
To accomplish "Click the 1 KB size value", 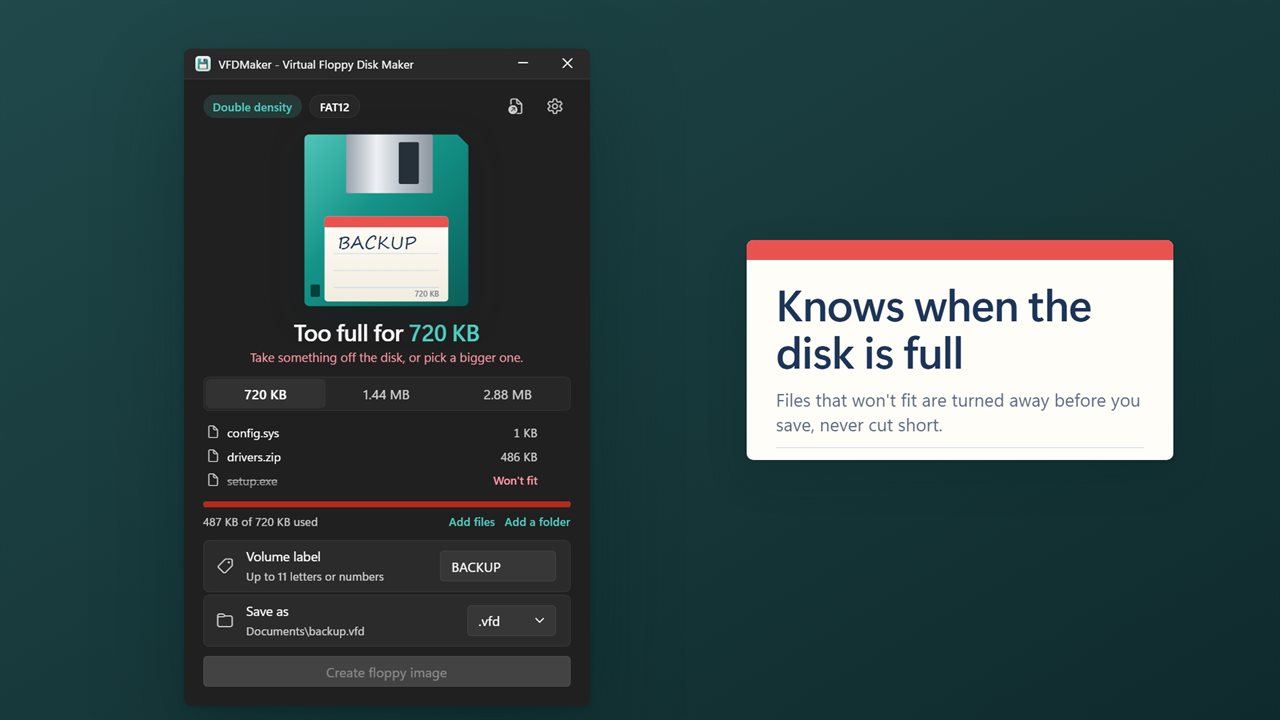I will 525,433.
